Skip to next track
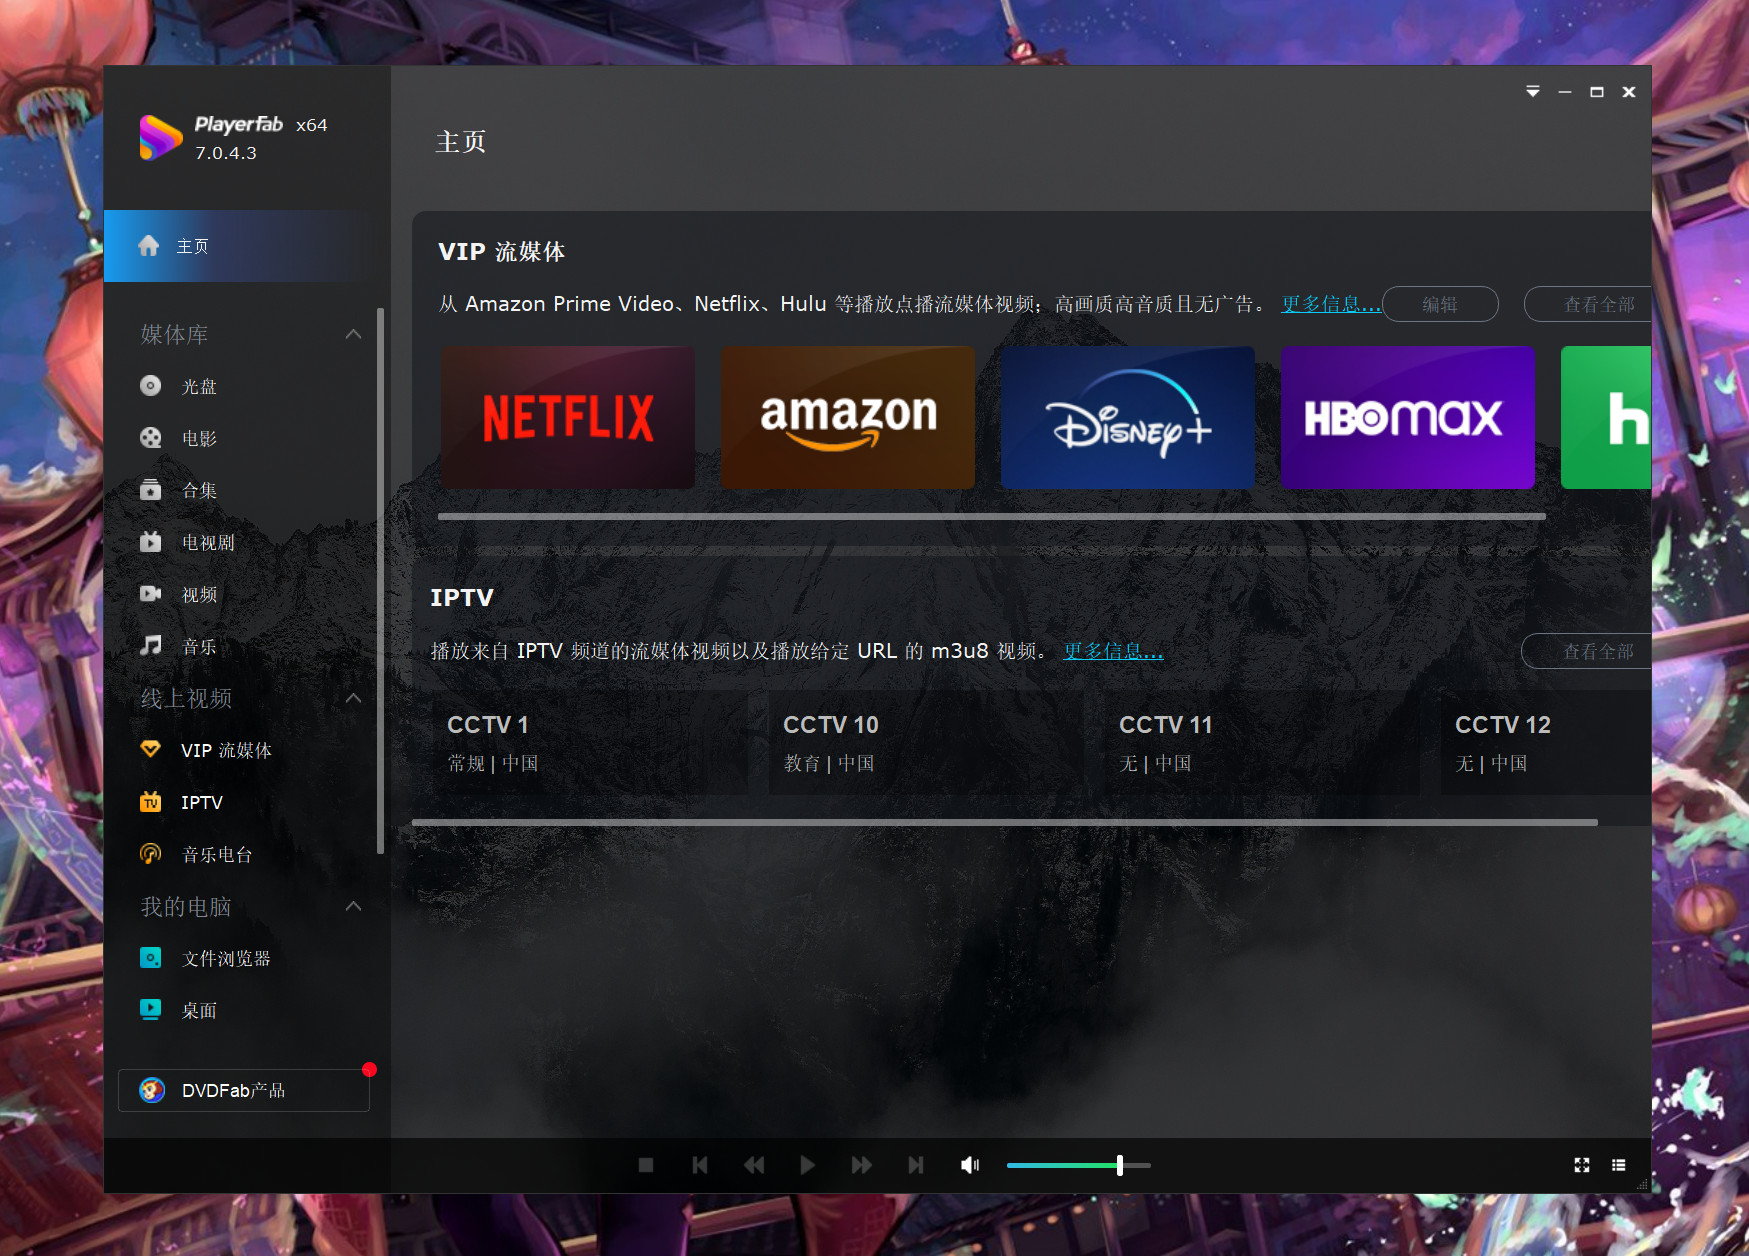Image resolution: width=1749 pixels, height=1256 pixels. tap(915, 1165)
